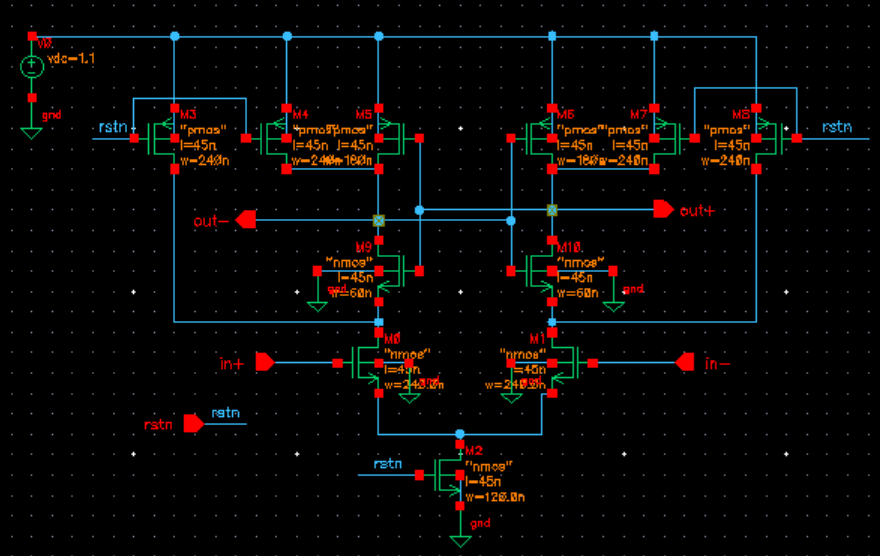The image size is (880, 556).
Task: Select ground symbol below transistor M2
Action: tap(460, 541)
